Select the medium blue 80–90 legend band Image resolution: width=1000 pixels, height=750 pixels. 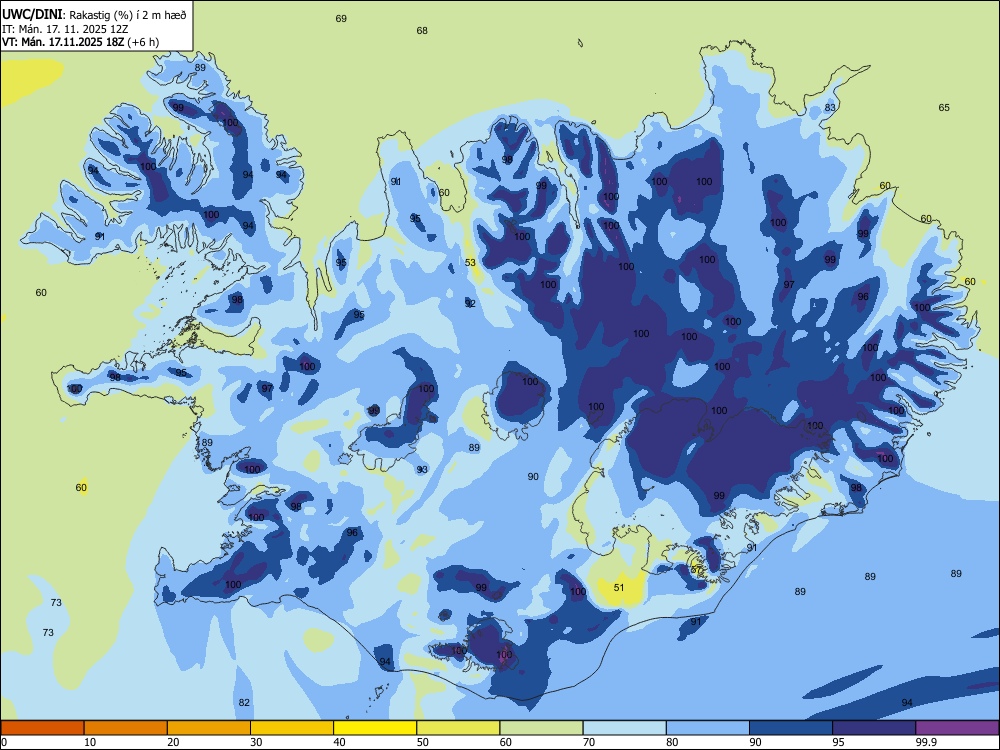[708, 728]
